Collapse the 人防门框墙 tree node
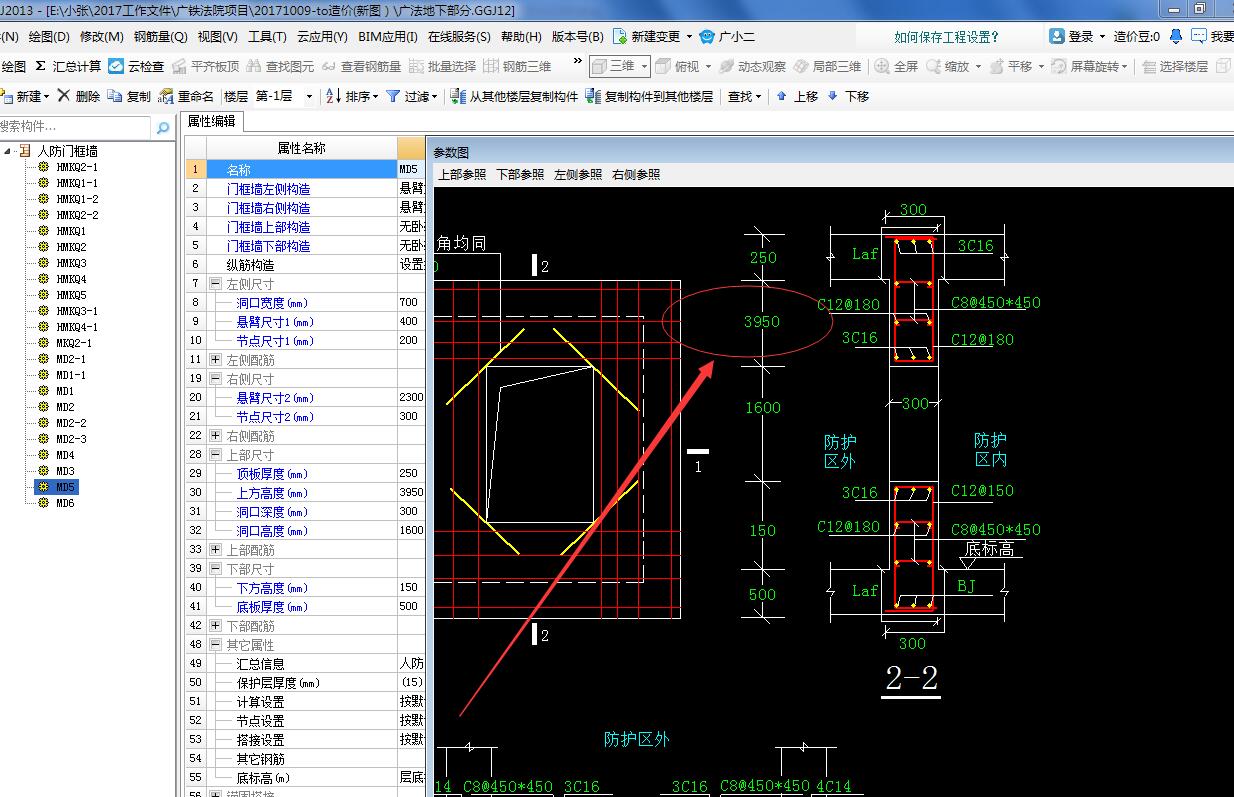Screen dimensions: 1234x797 tap(8, 151)
